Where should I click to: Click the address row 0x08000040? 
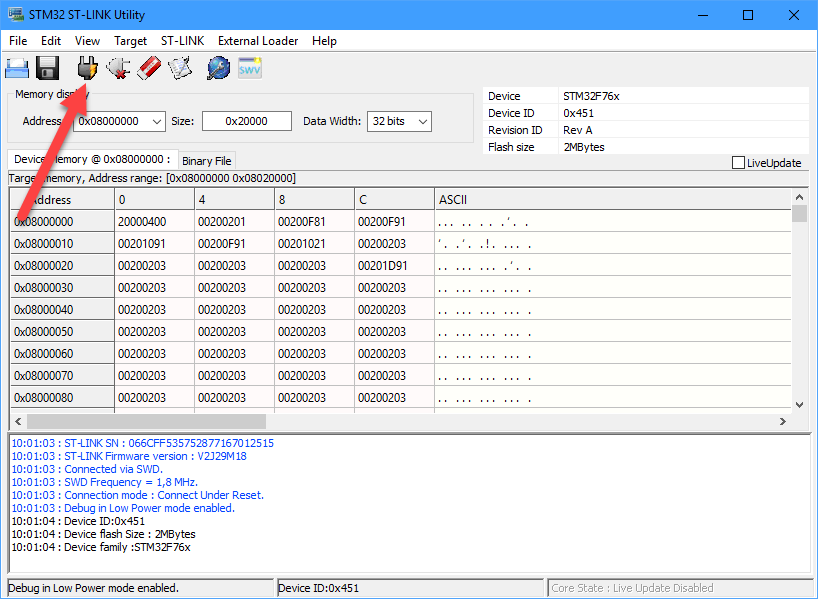[62, 309]
